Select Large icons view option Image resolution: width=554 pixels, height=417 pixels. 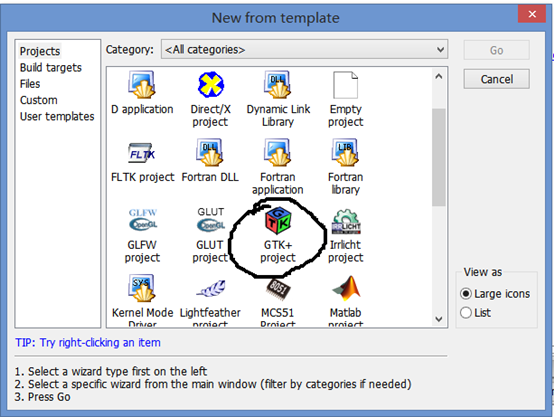495,294
